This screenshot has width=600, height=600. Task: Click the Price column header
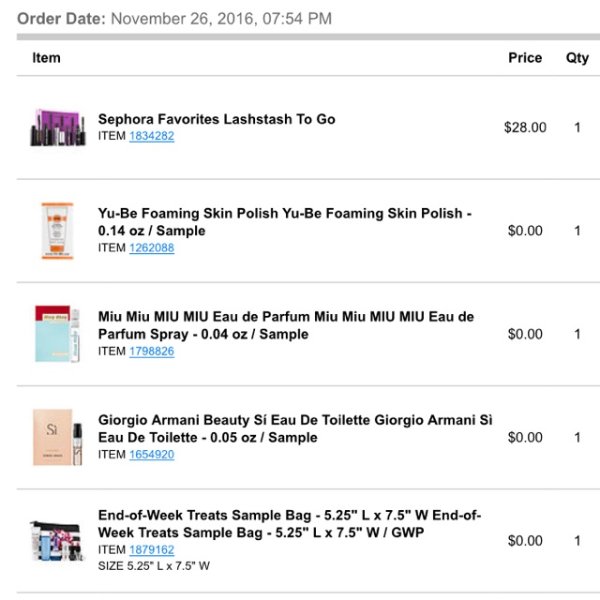525,58
